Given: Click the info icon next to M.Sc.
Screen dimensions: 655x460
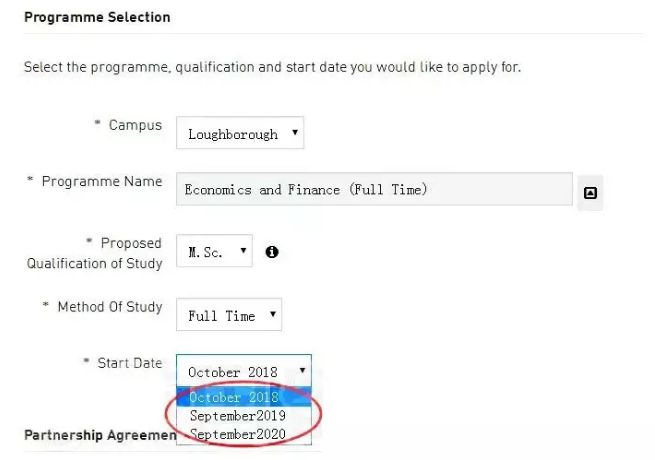Looking at the screenshot, I should pos(272,252).
